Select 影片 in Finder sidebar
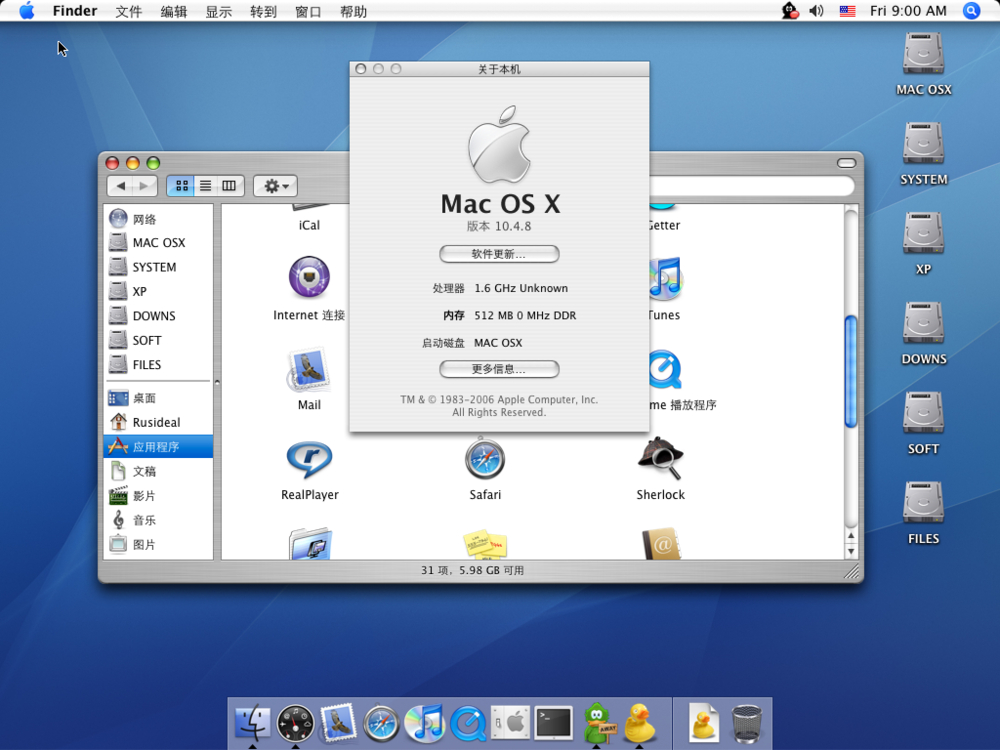This screenshot has height=750, width=1000. [x=158, y=496]
